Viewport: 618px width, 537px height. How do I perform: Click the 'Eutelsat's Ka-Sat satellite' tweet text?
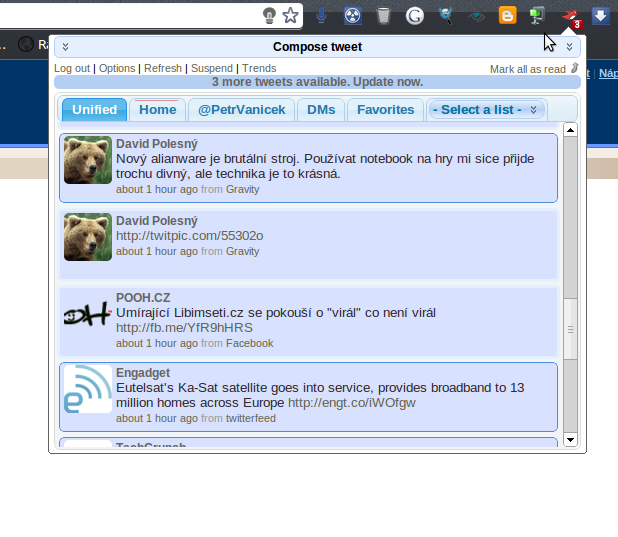[x=320, y=395]
